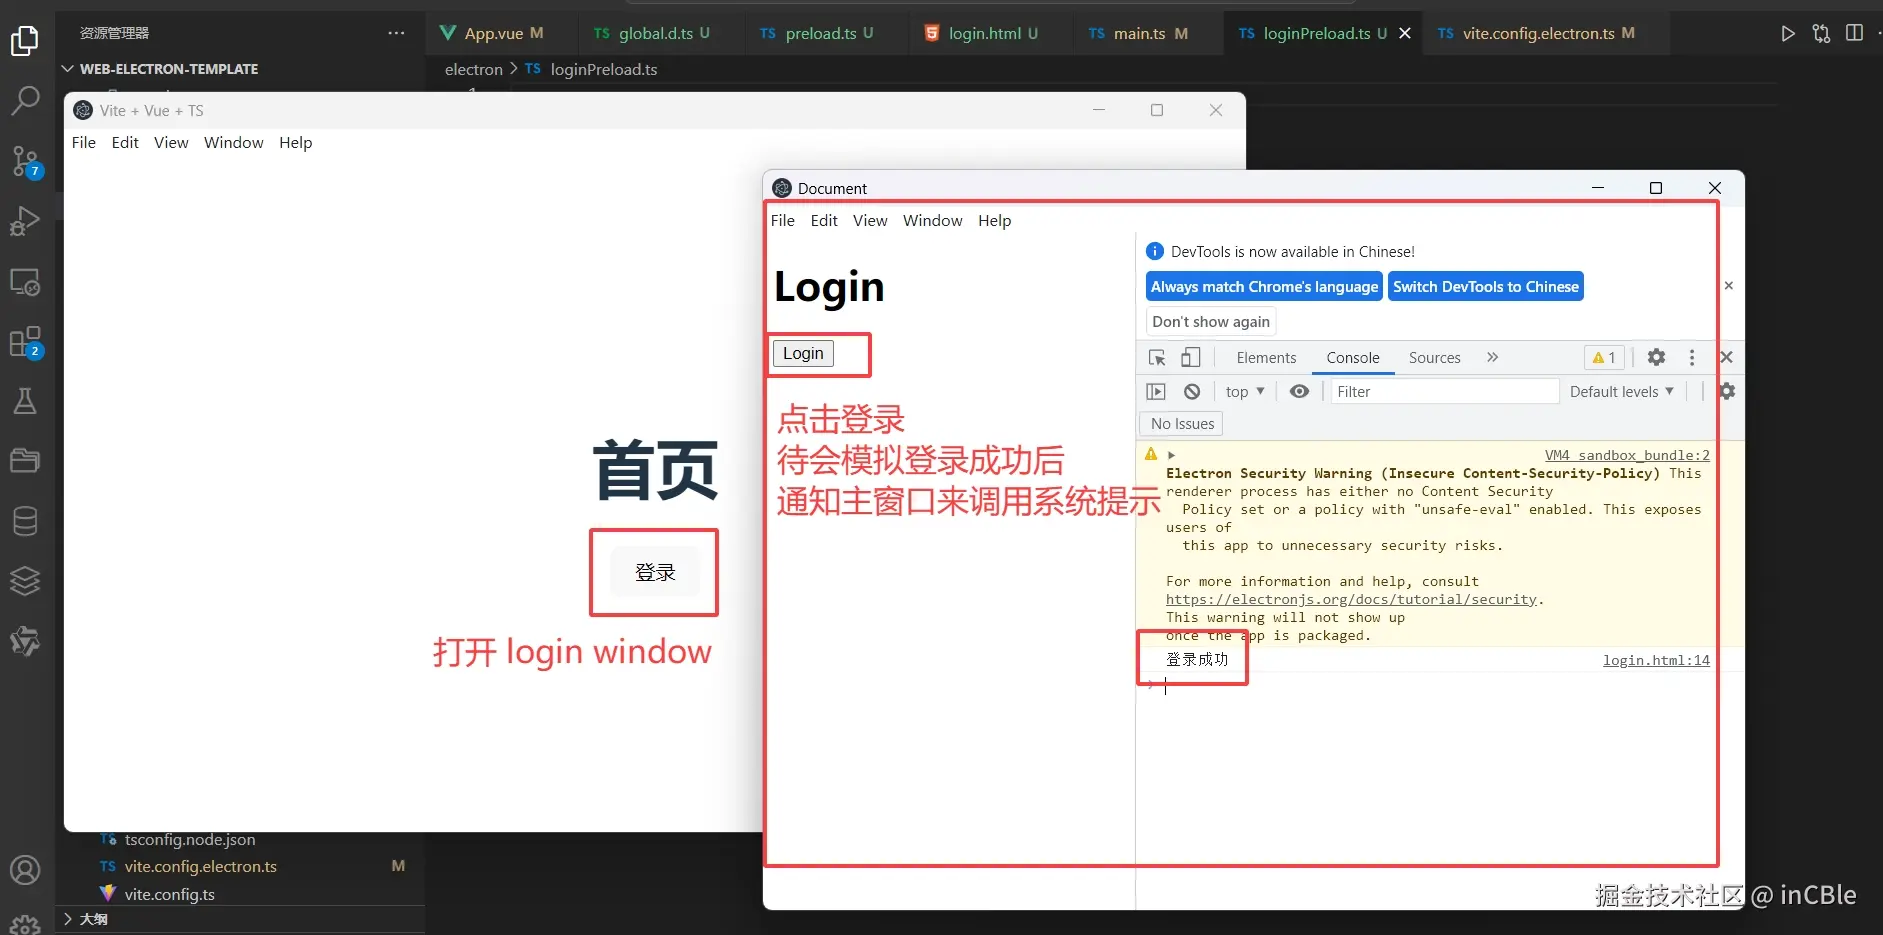1883x935 pixels.
Task: Open DevTools settings gear
Action: pos(1656,357)
